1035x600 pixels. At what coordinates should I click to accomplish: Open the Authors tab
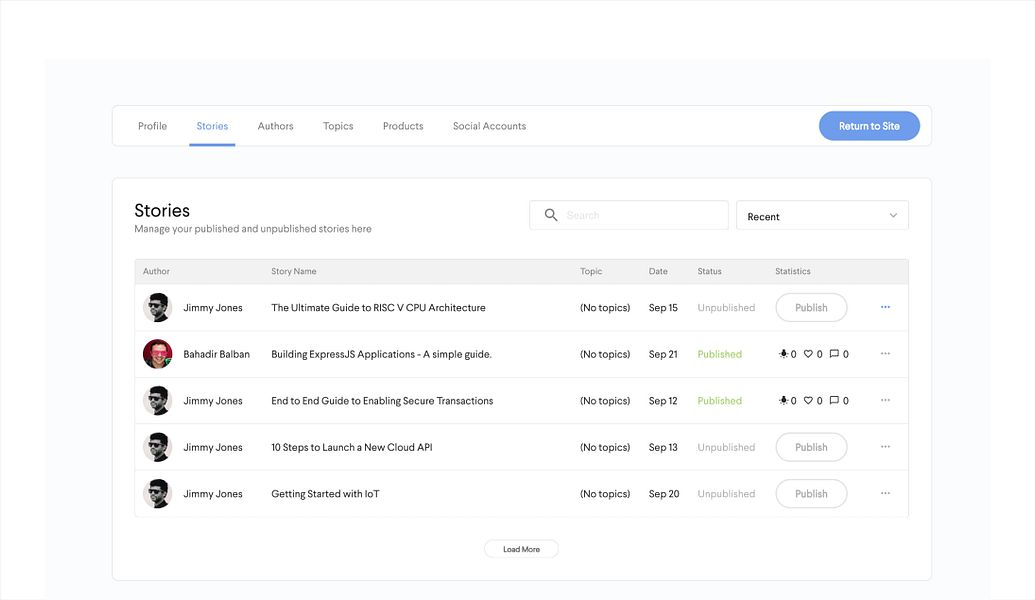[275, 126]
